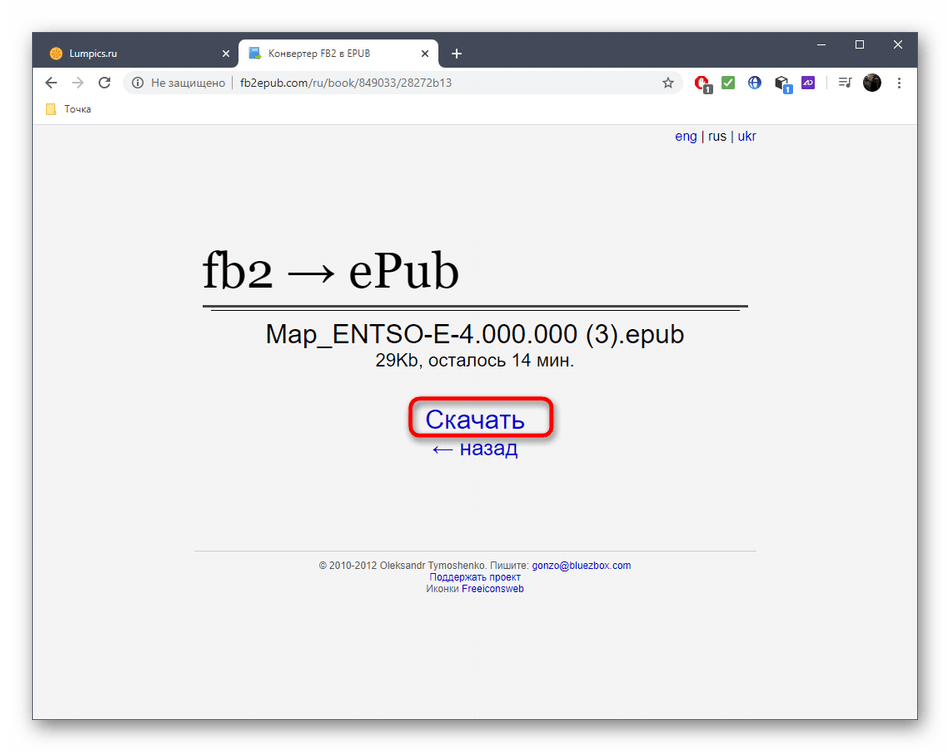Viewport: 950px width, 752px height.
Task: Click the ← назад link
Action: point(475,448)
